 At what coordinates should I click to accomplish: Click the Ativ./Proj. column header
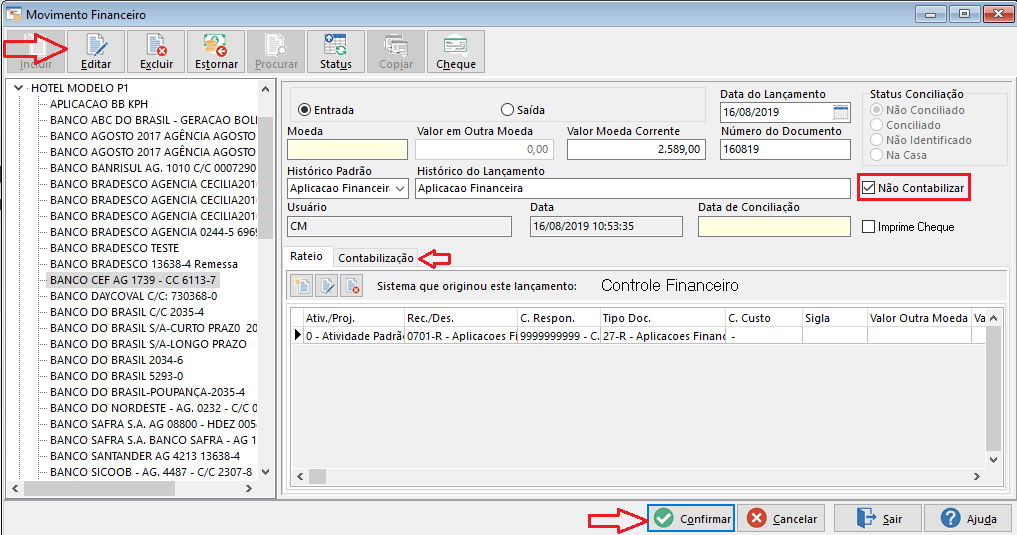(x=353, y=318)
